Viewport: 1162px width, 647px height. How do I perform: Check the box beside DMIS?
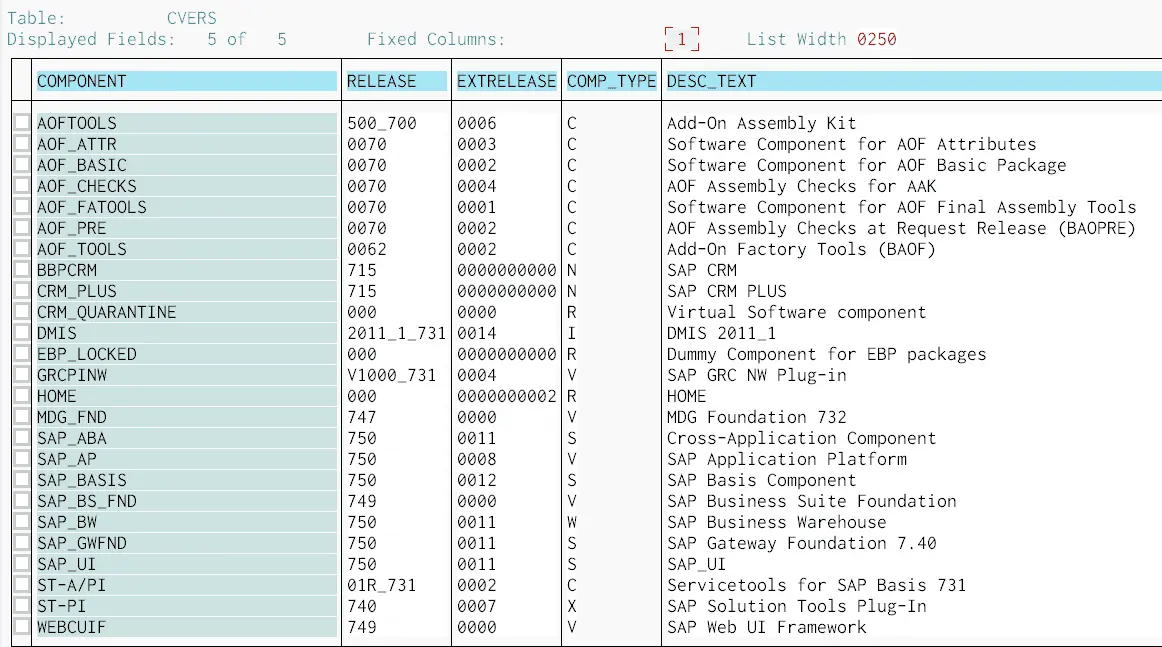tap(22, 333)
